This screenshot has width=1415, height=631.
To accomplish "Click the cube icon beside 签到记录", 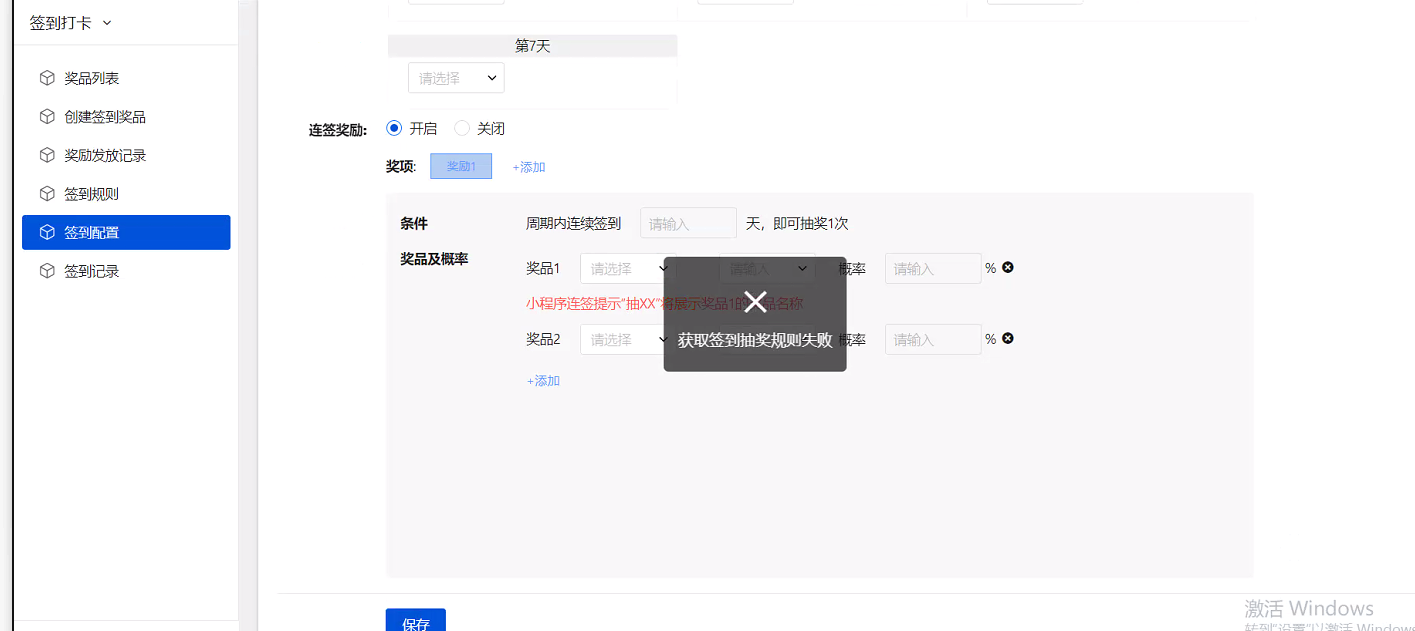I will click(47, 271).
